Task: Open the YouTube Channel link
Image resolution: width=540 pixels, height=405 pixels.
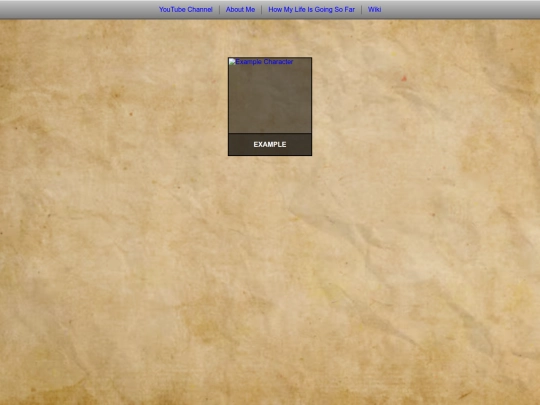Action: pyautogui.click(x=186, y=10)
